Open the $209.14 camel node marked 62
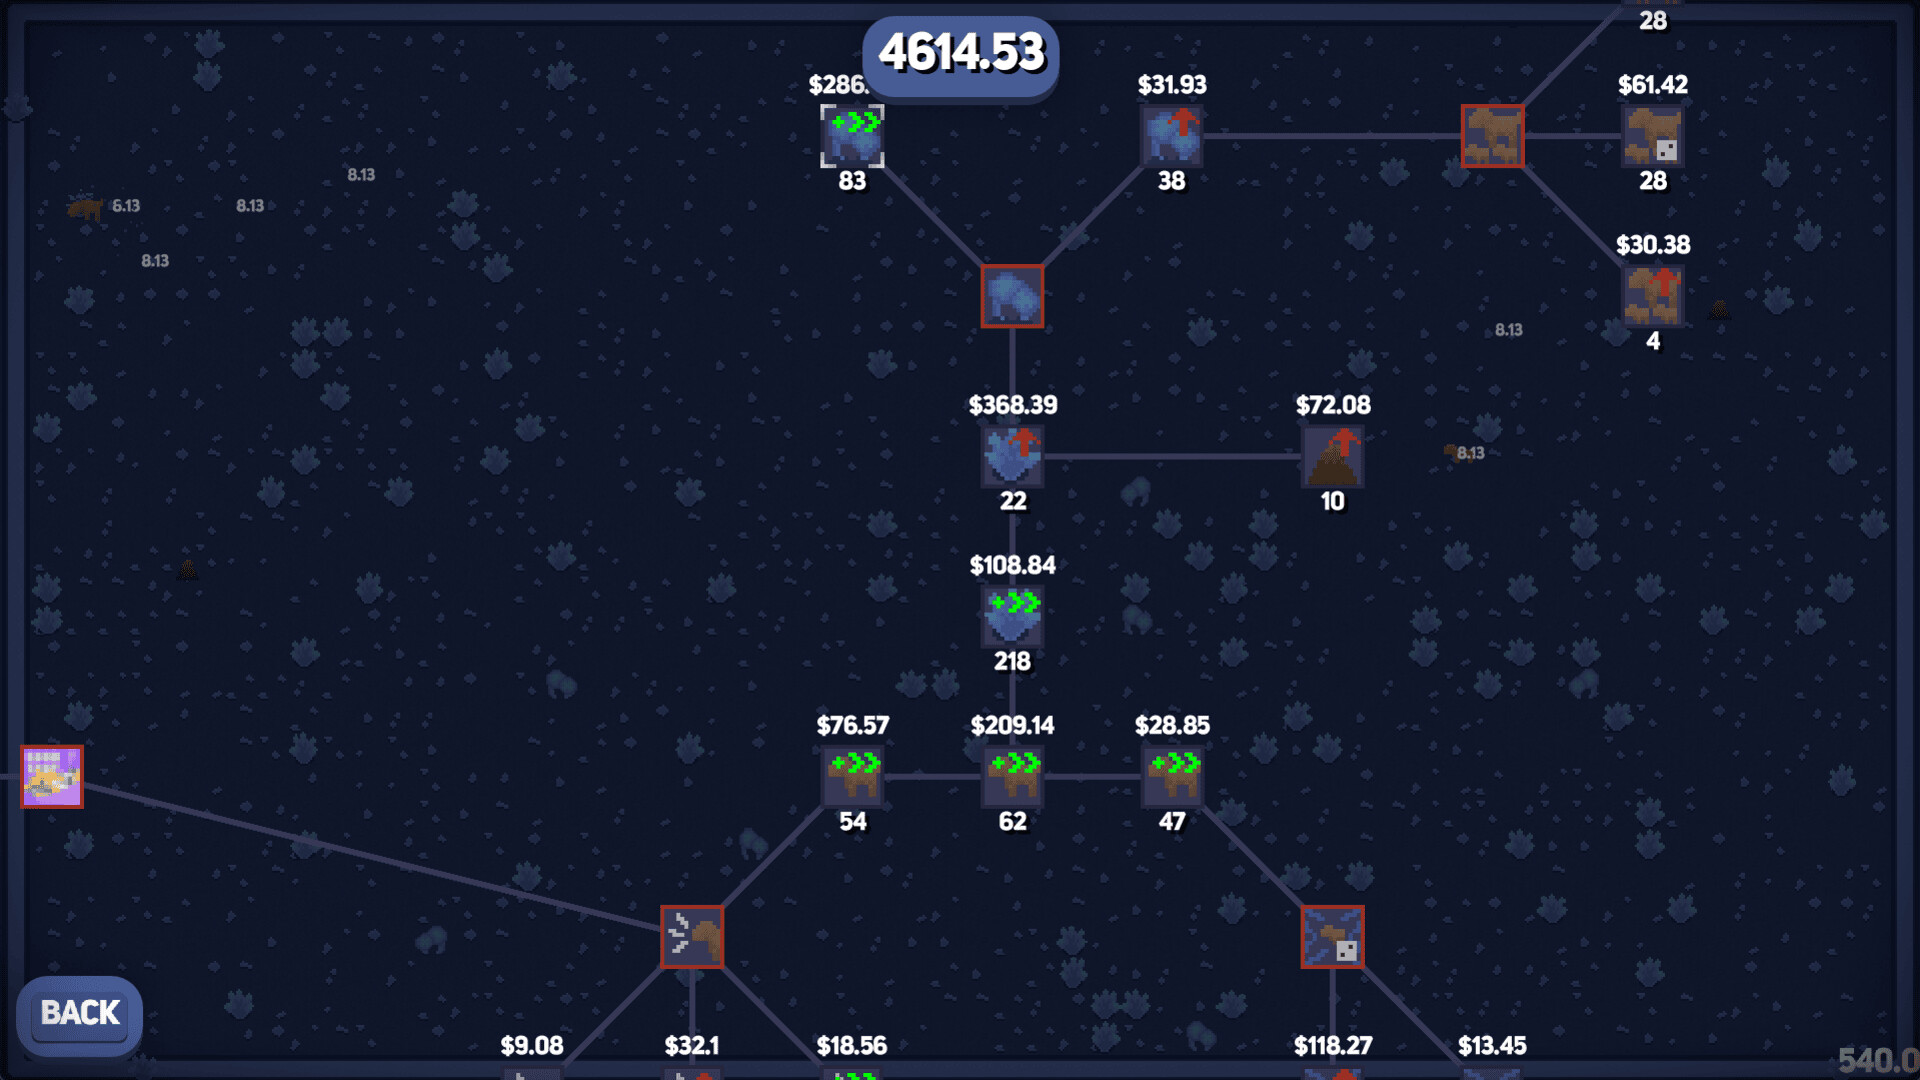The width and height of the screenshot is (1920, 1080). [1012, 776]
